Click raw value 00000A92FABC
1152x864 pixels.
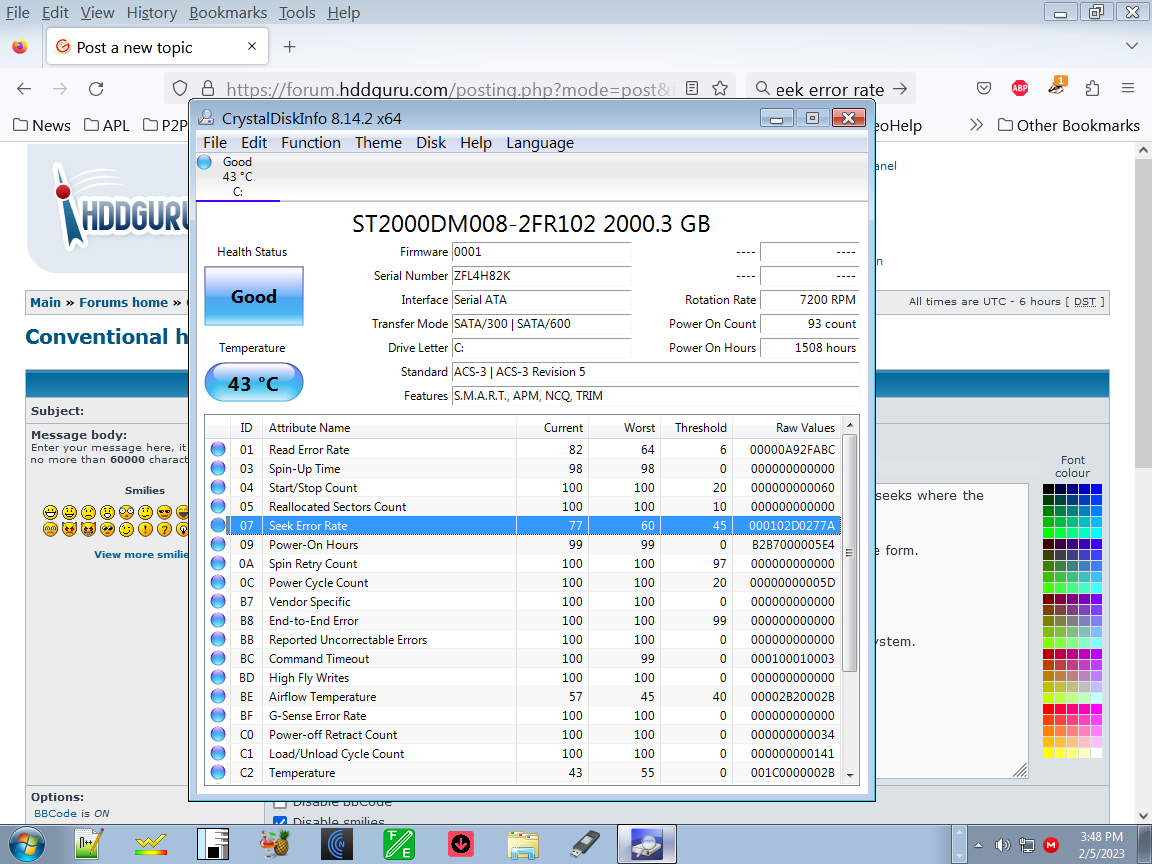[792, 449]
